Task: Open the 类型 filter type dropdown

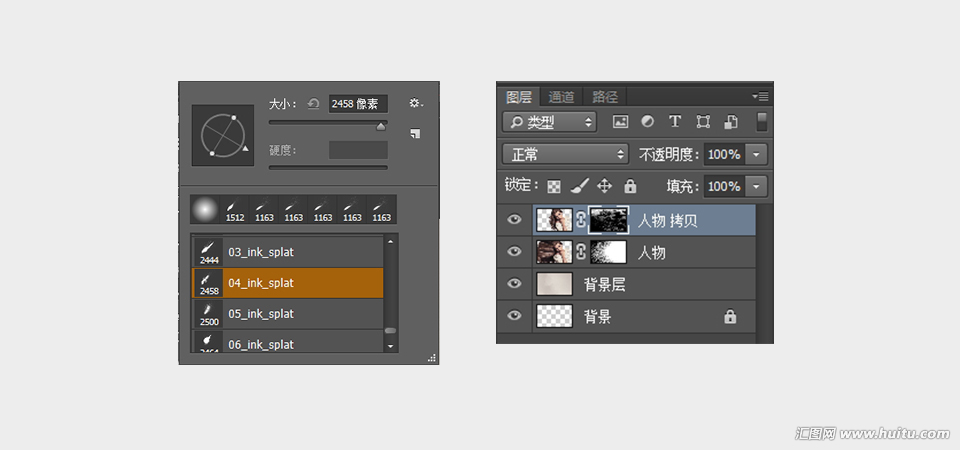Action: 549,122
